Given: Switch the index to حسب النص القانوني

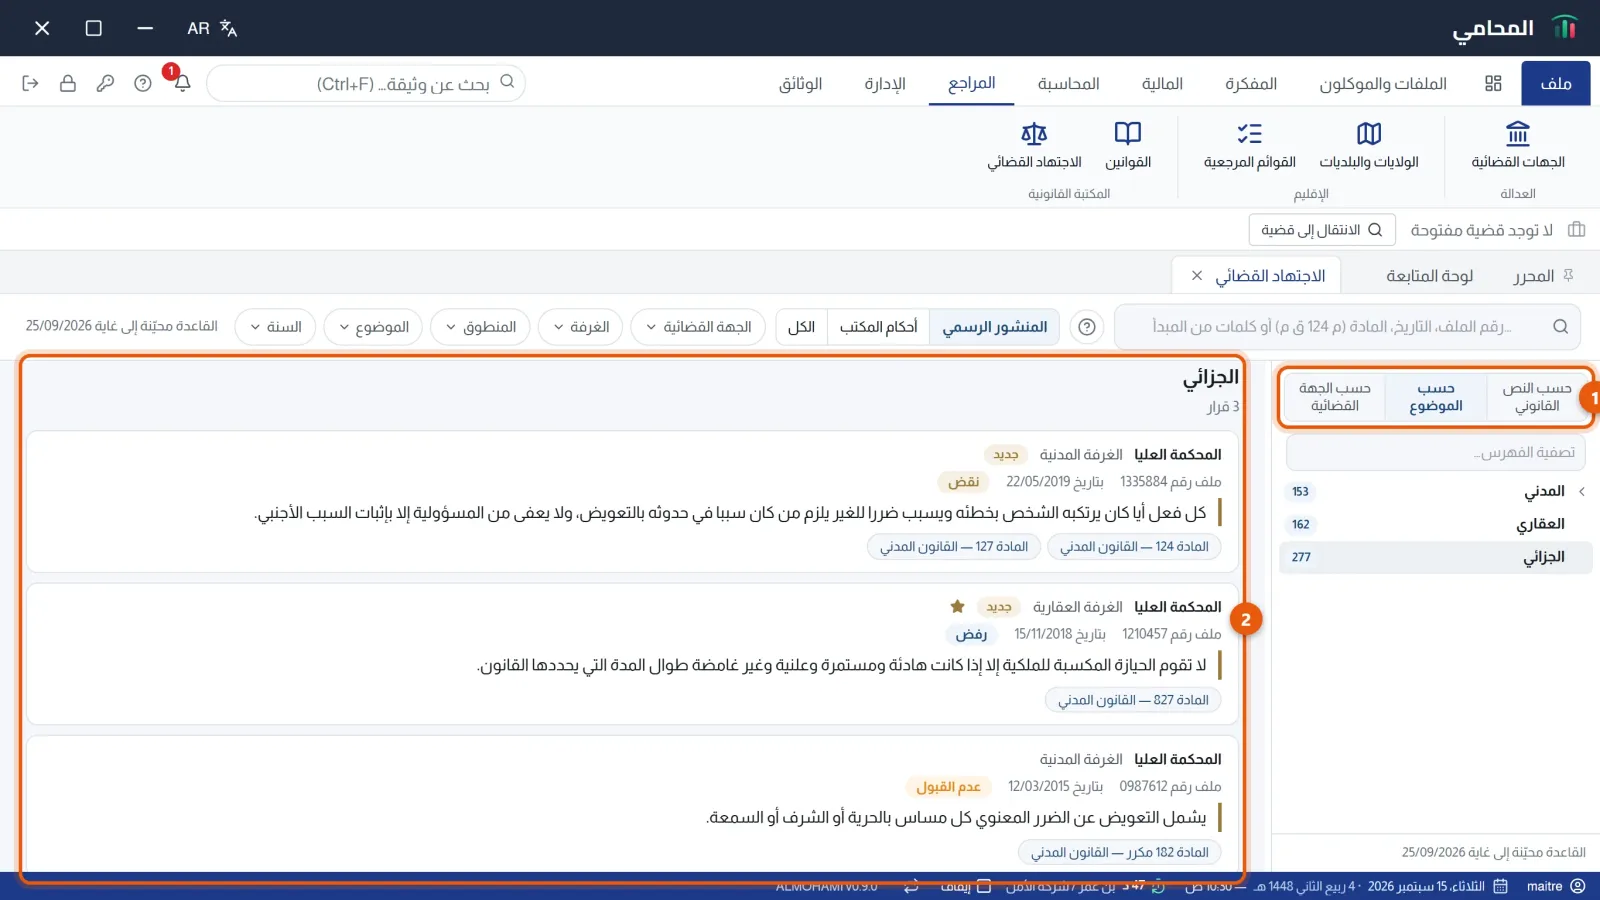Looking at the screenshot, I should pos(1536,397).
